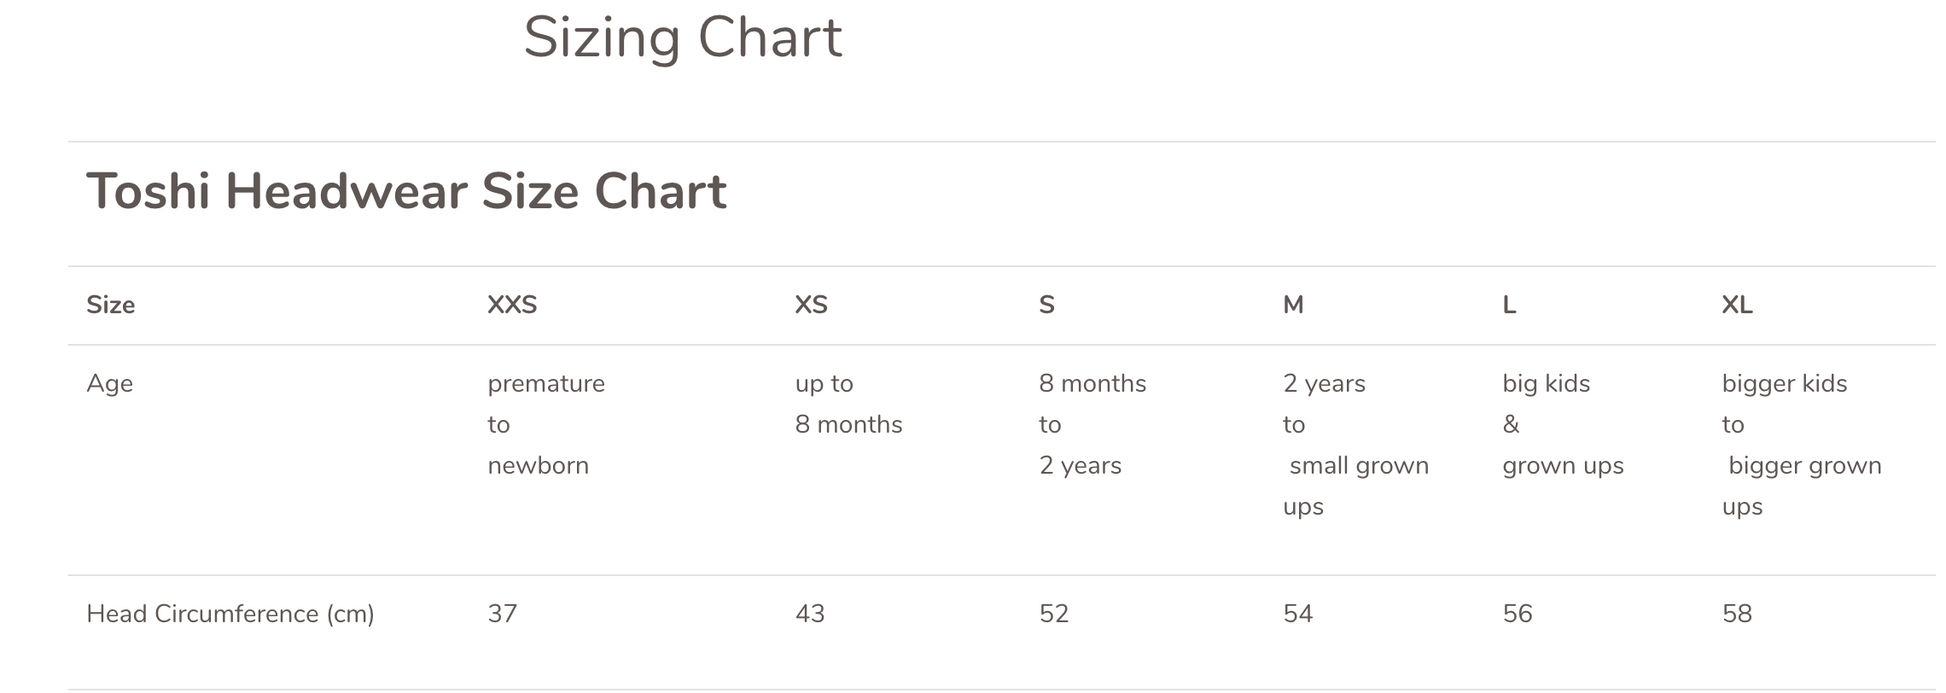Click the up to 8 months cell
The height and width of the screenshot is (693, 1946).
(848, 405)
